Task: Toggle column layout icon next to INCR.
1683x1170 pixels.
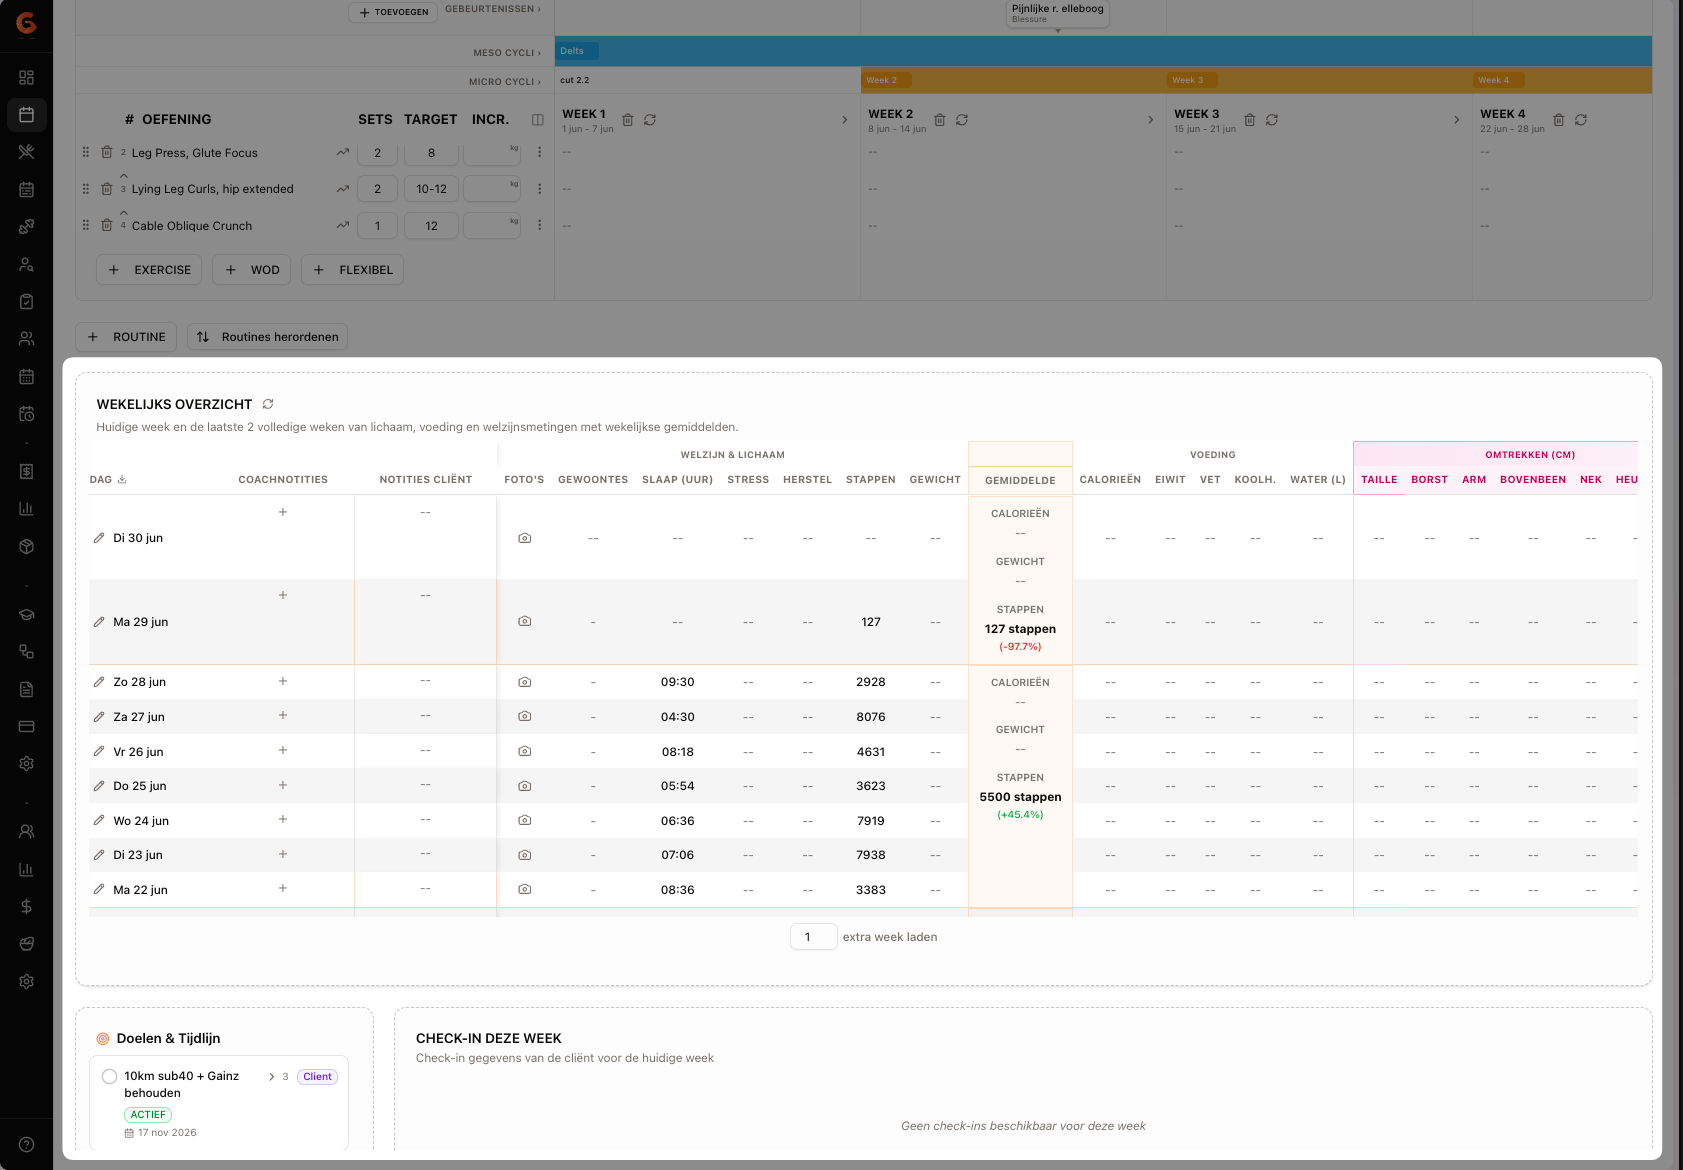Action: [x=538, y=120]
